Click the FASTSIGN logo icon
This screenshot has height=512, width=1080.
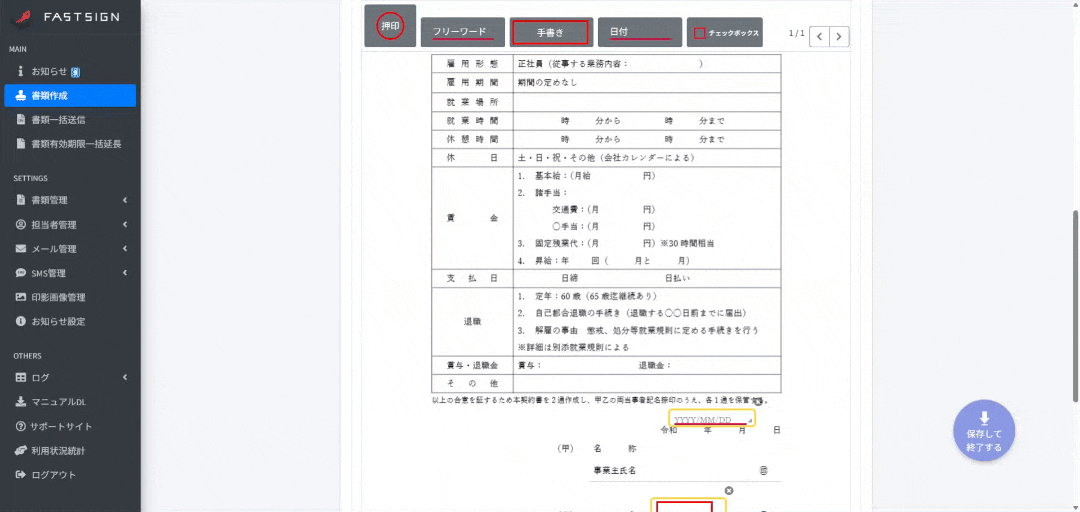pos(24,17)
